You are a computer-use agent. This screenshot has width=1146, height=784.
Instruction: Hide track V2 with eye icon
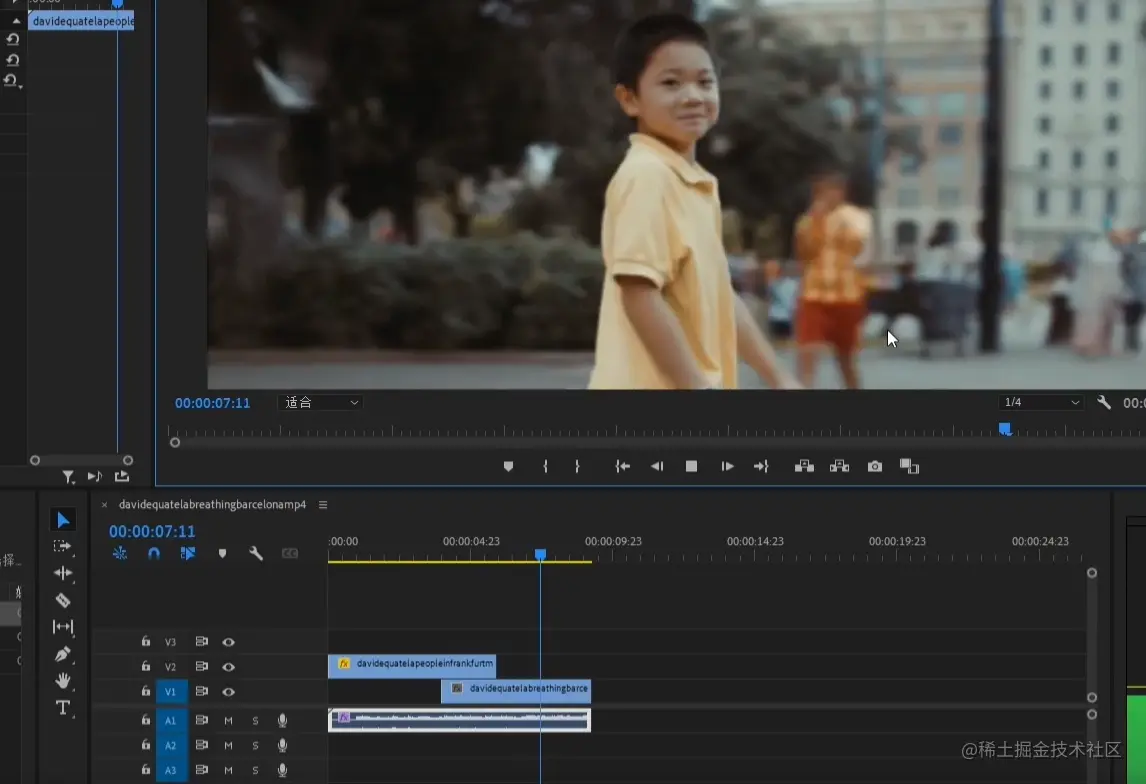(229, 667)
